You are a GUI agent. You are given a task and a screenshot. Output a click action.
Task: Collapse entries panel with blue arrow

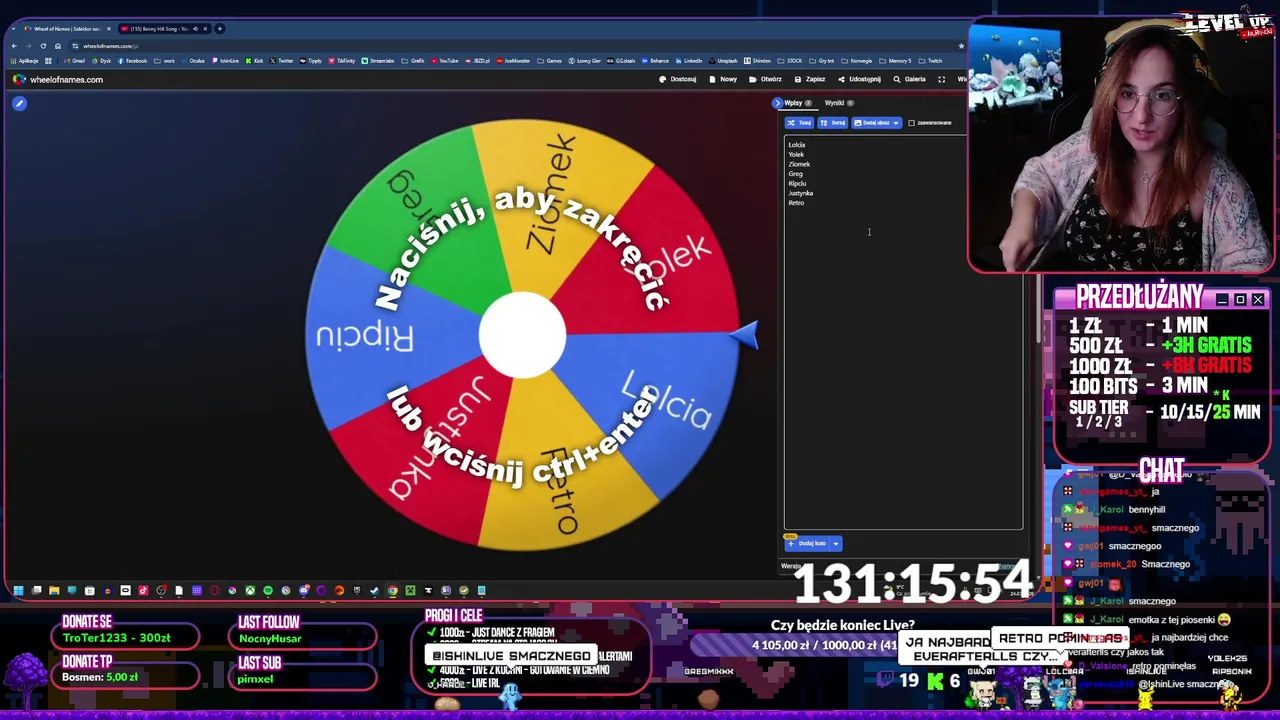[777, 103]
